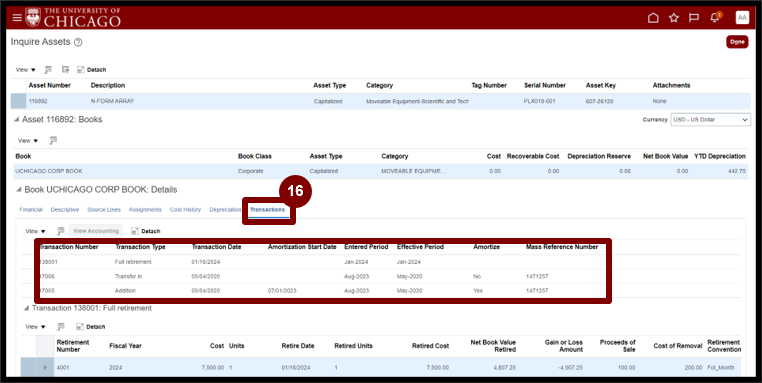Click the Asset Number column header
The width and height of the screenshot is (762, 383).
pos(50,85)
